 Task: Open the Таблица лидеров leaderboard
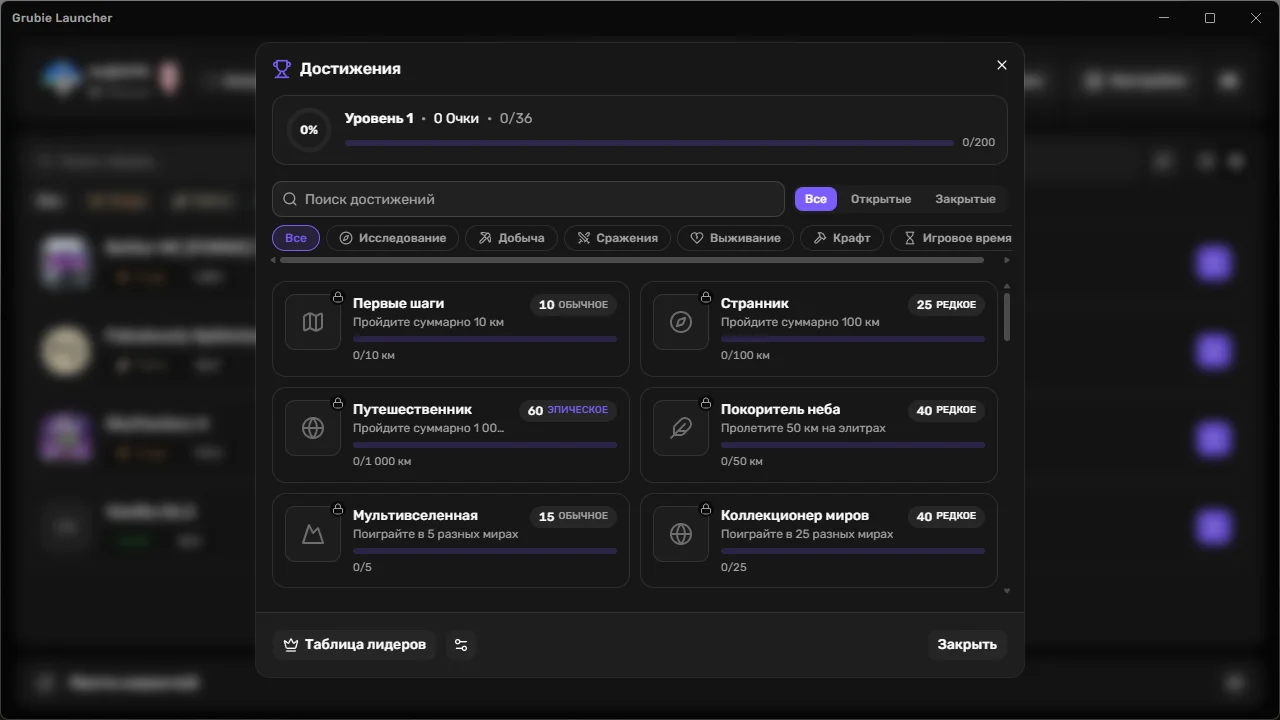(355, 645)
